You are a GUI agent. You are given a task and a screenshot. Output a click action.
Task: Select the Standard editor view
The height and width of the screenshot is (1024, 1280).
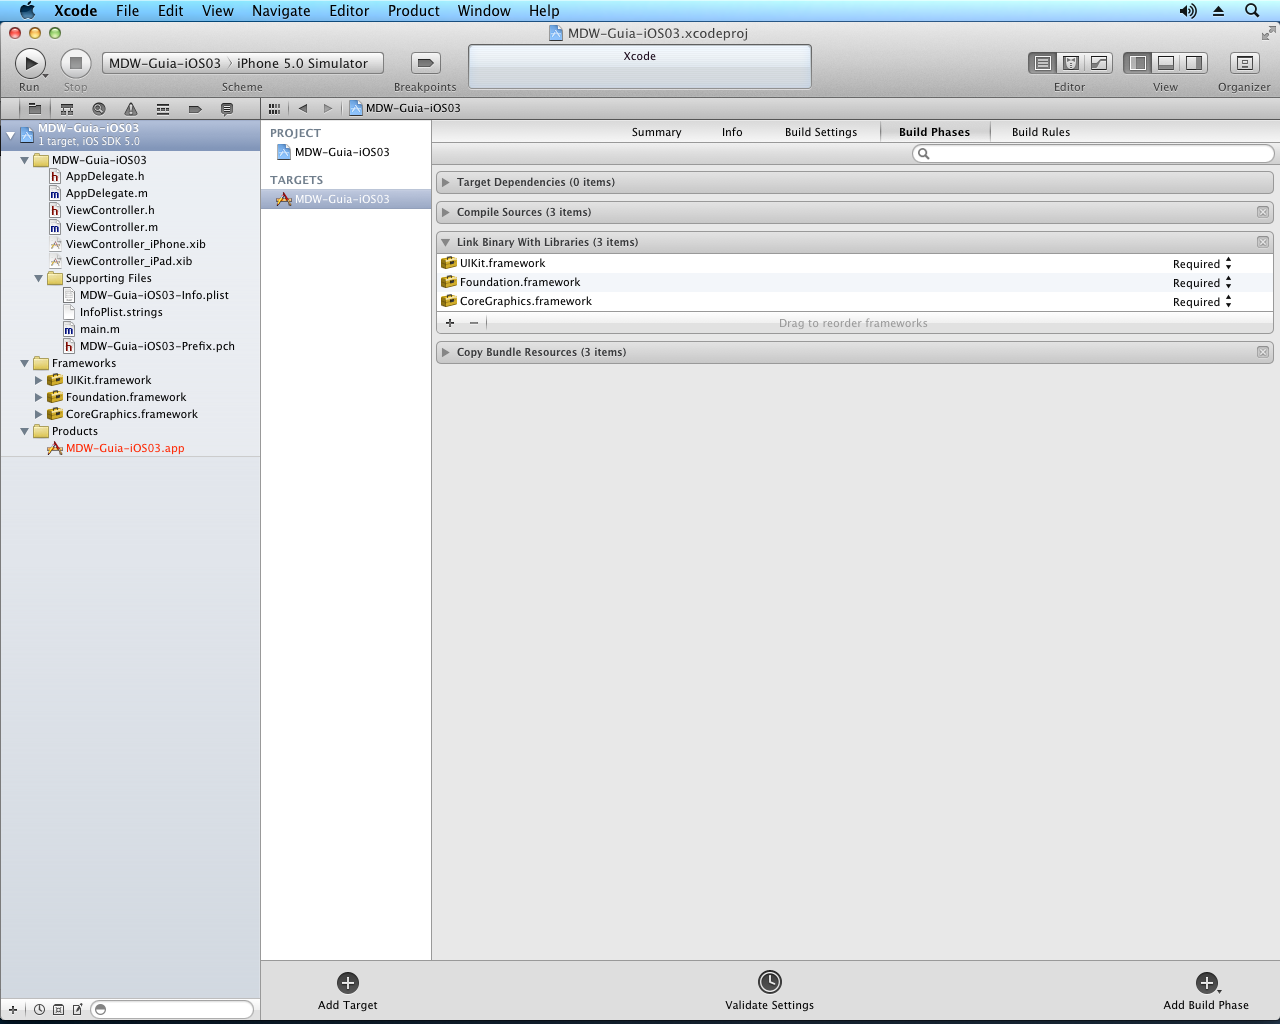pyautogui.click(x=1042, y=63)
